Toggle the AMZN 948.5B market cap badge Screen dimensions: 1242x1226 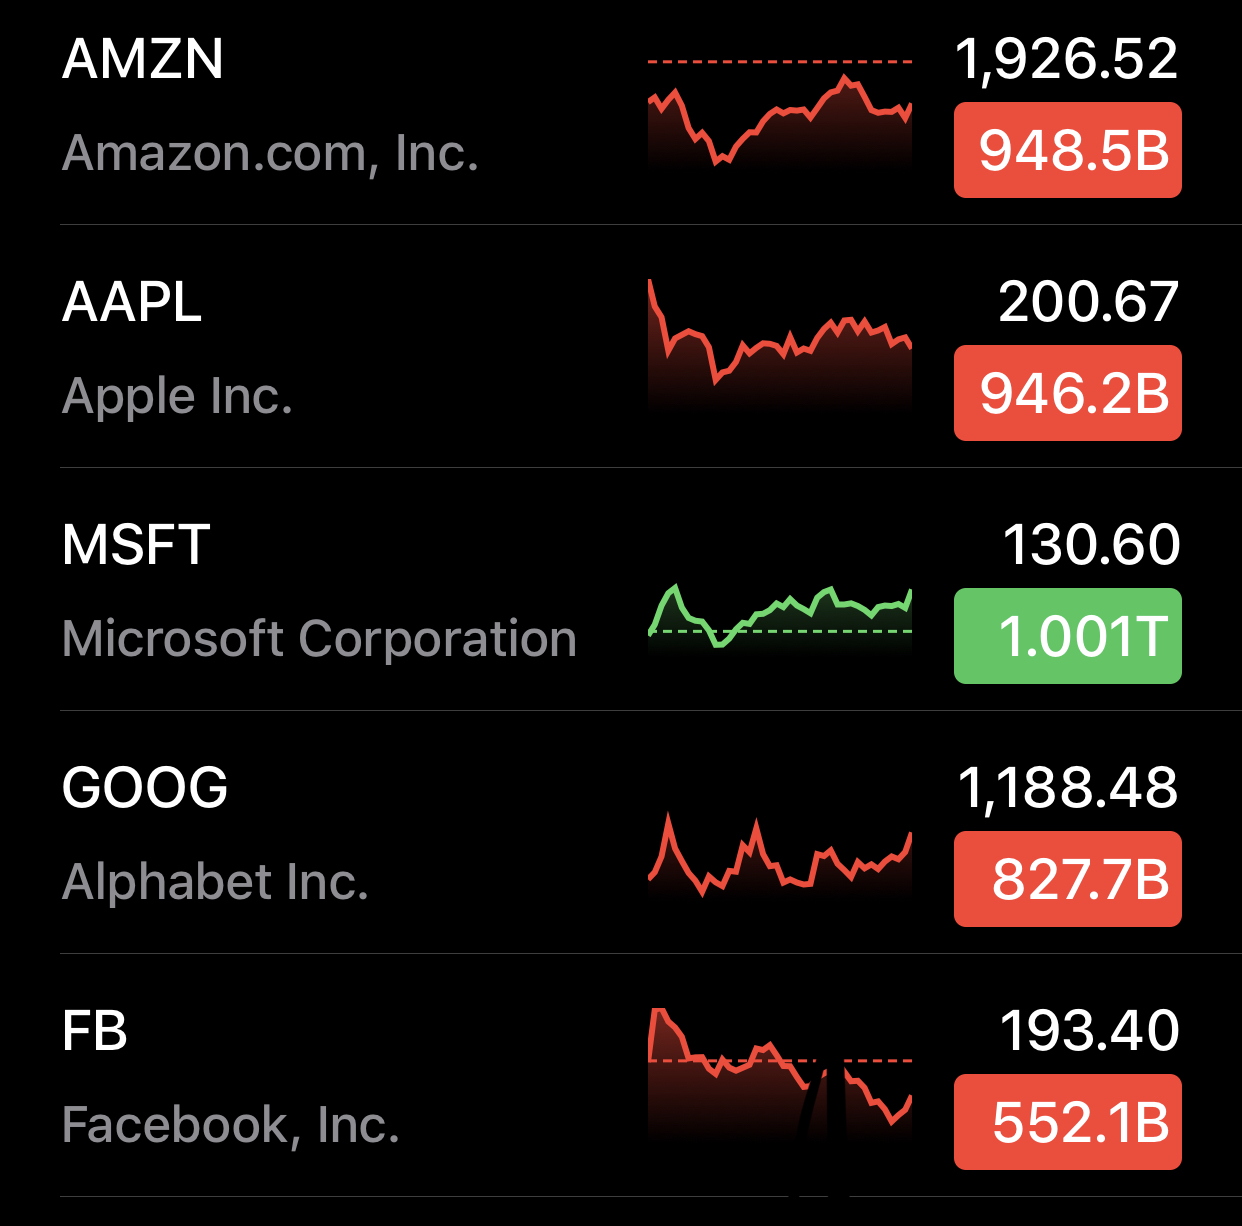pyautogui.click(x=1067, y=150)
